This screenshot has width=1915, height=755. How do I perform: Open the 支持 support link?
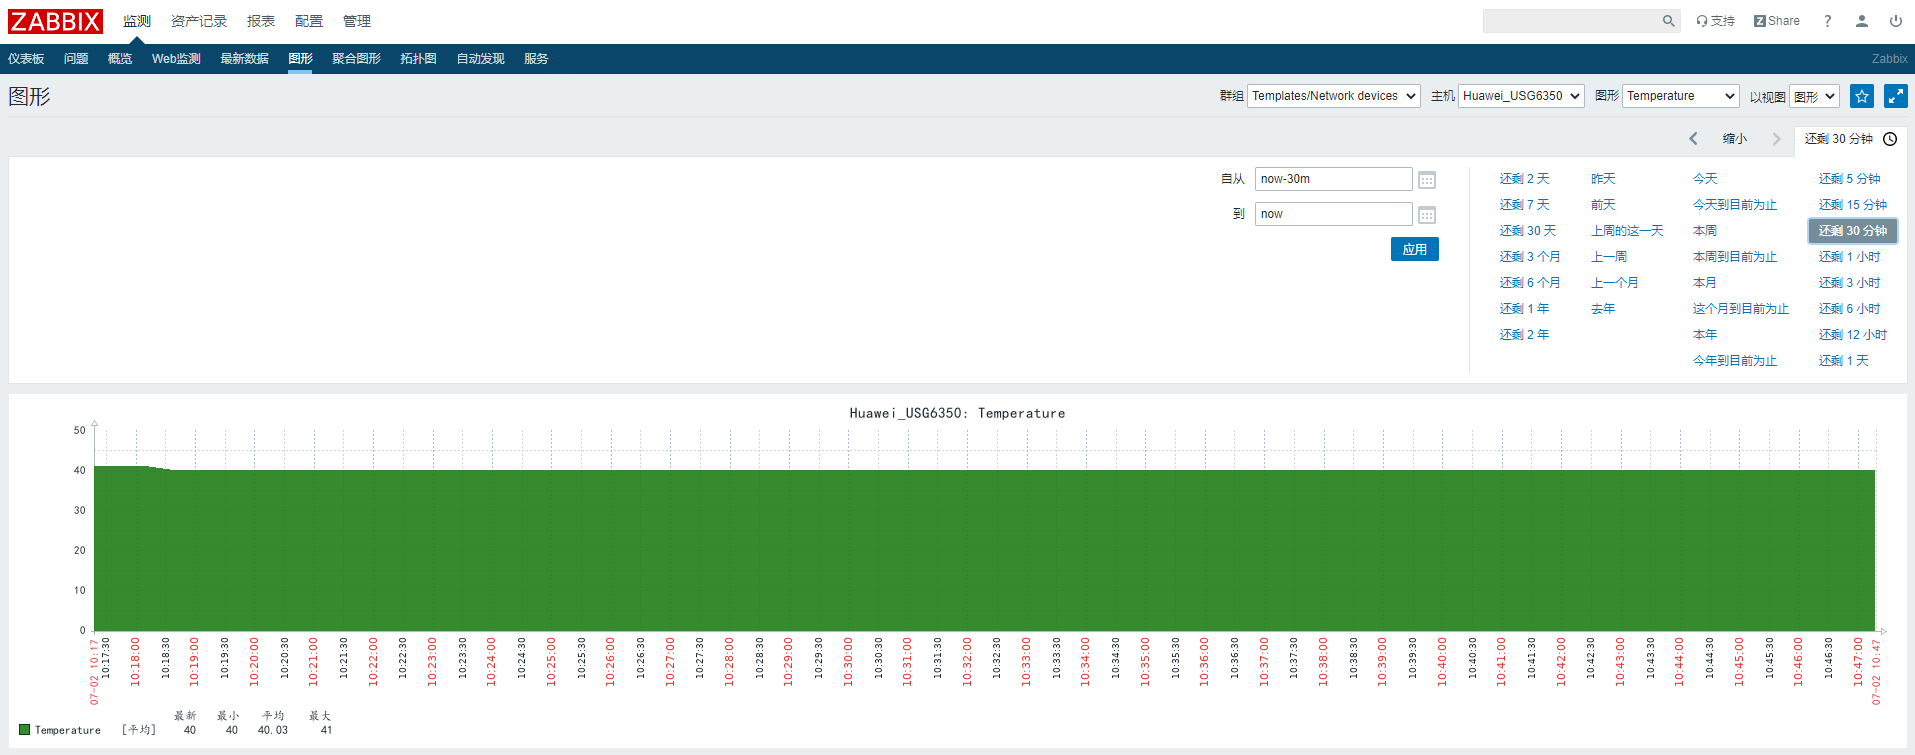[1716, 21]
